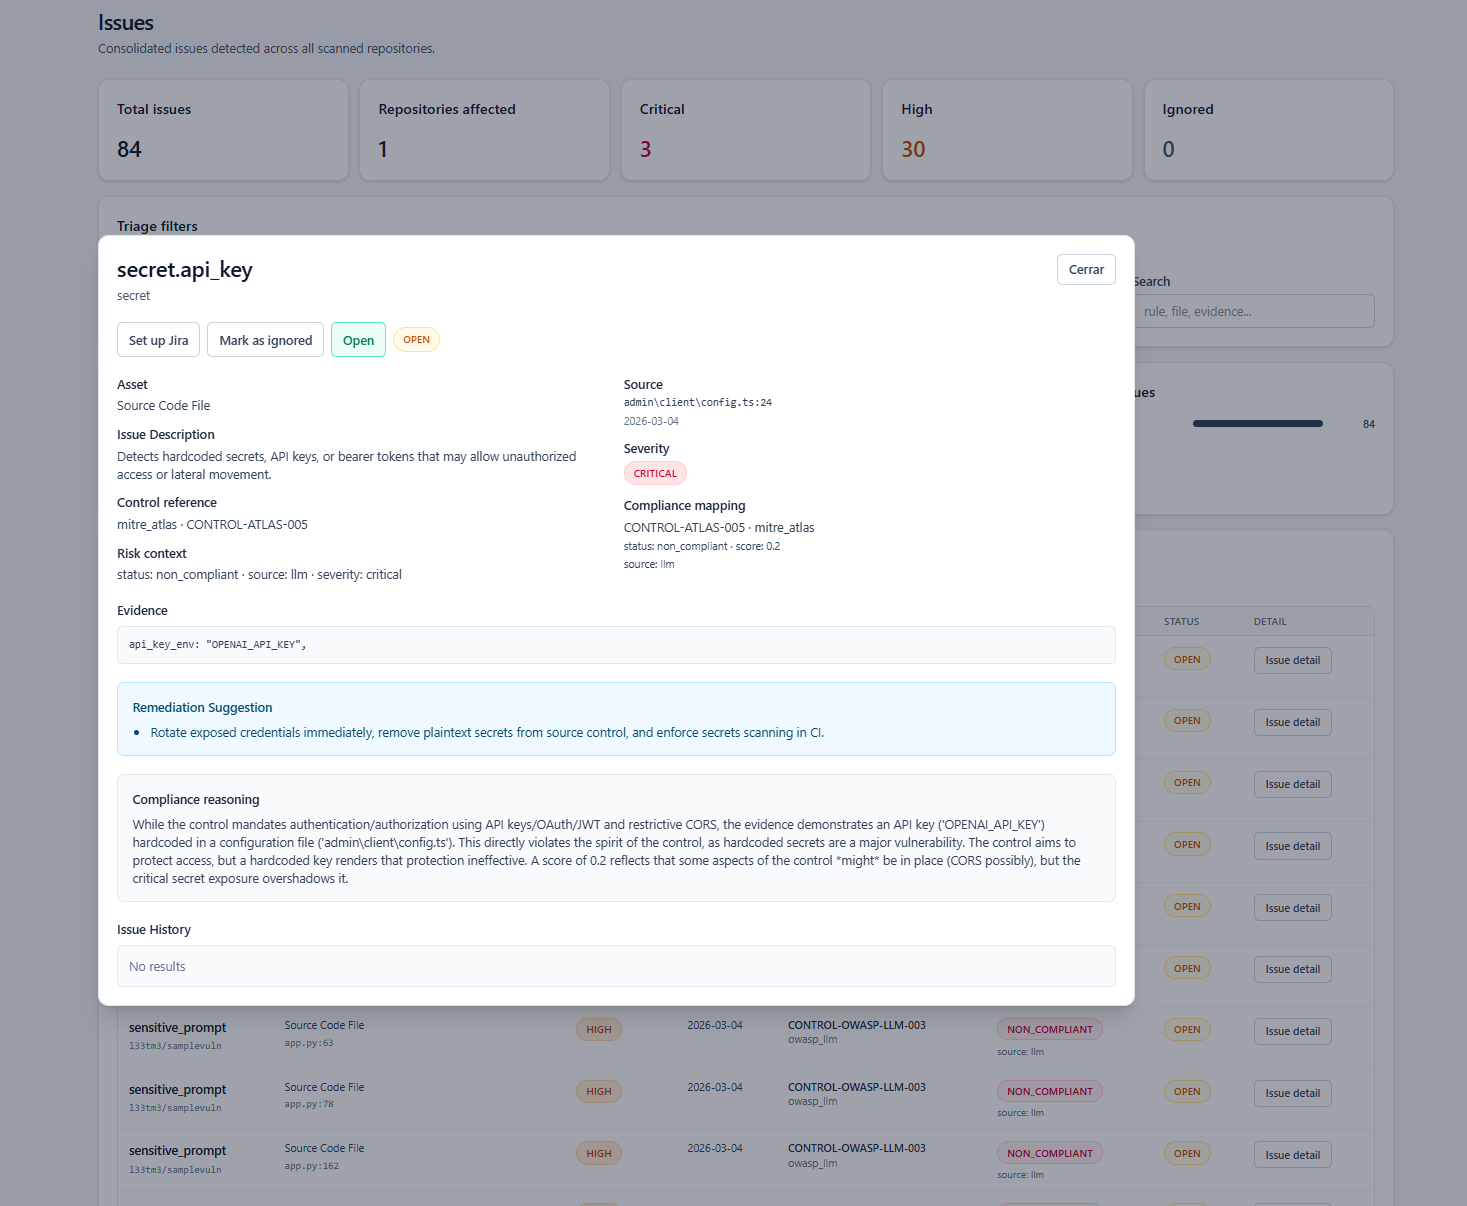1467x1206 pixels.
Task: Open Issue detail for the app.py:63 row
Action: pyautogui.click(x=1292, y=1031)
